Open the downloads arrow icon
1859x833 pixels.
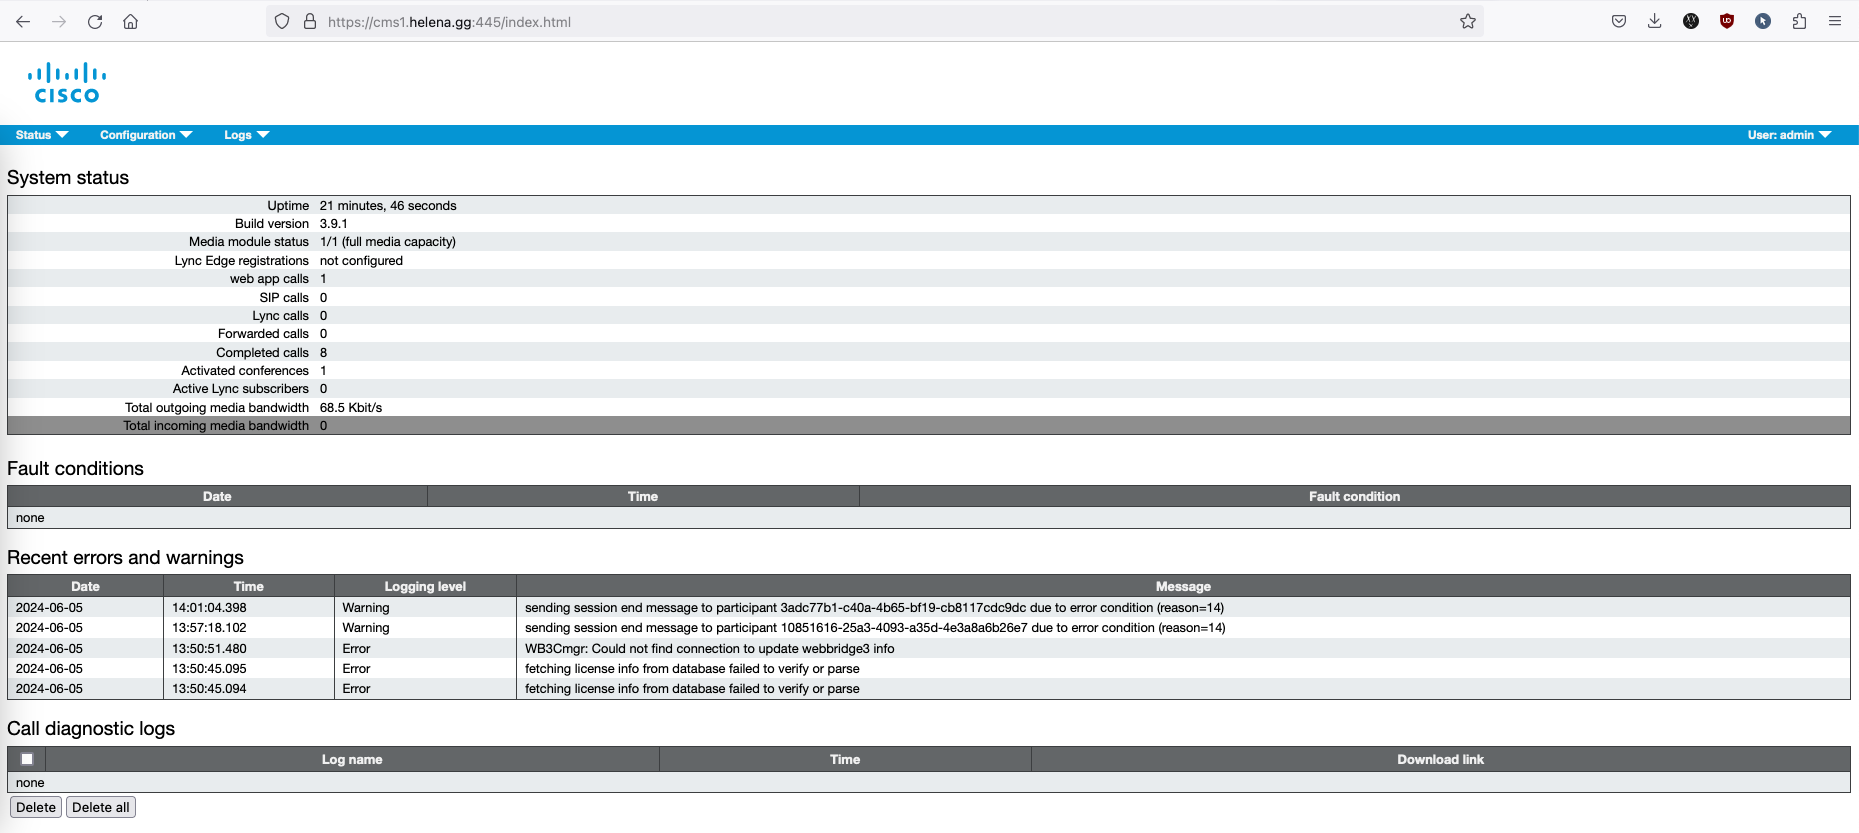(x=1654, y=21)
